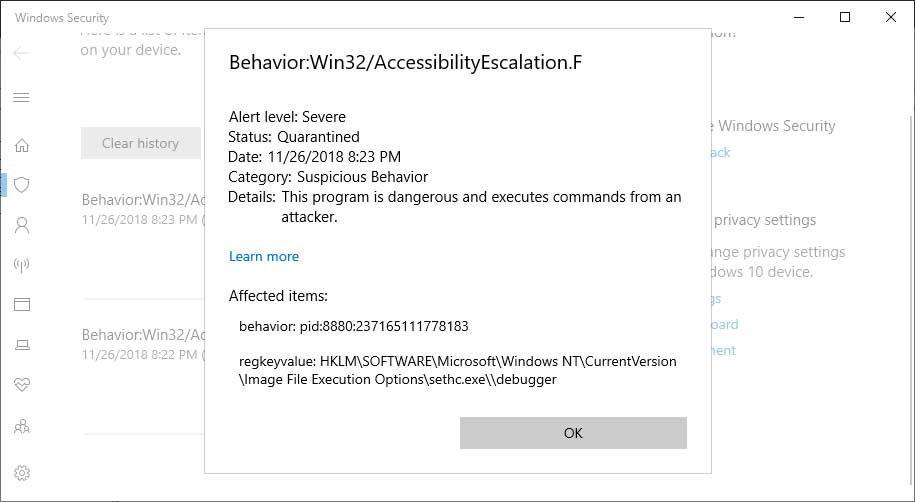The image size is (915, 502).
Task: Open Family options icon in sidebar
Action: (22, 426)
